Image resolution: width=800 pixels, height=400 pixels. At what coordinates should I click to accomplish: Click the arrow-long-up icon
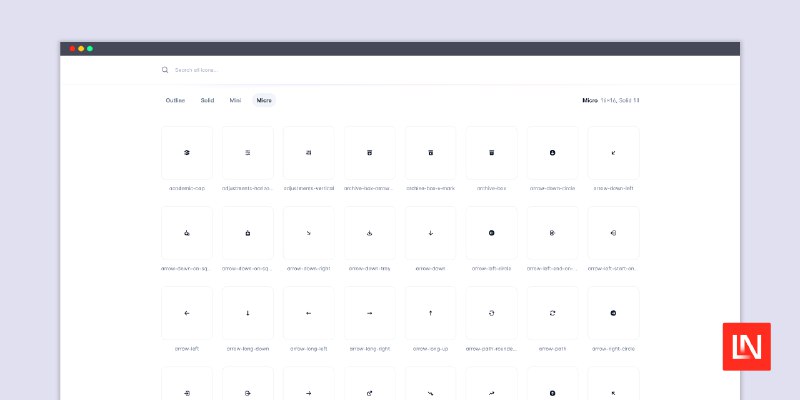tap(431, 313)
